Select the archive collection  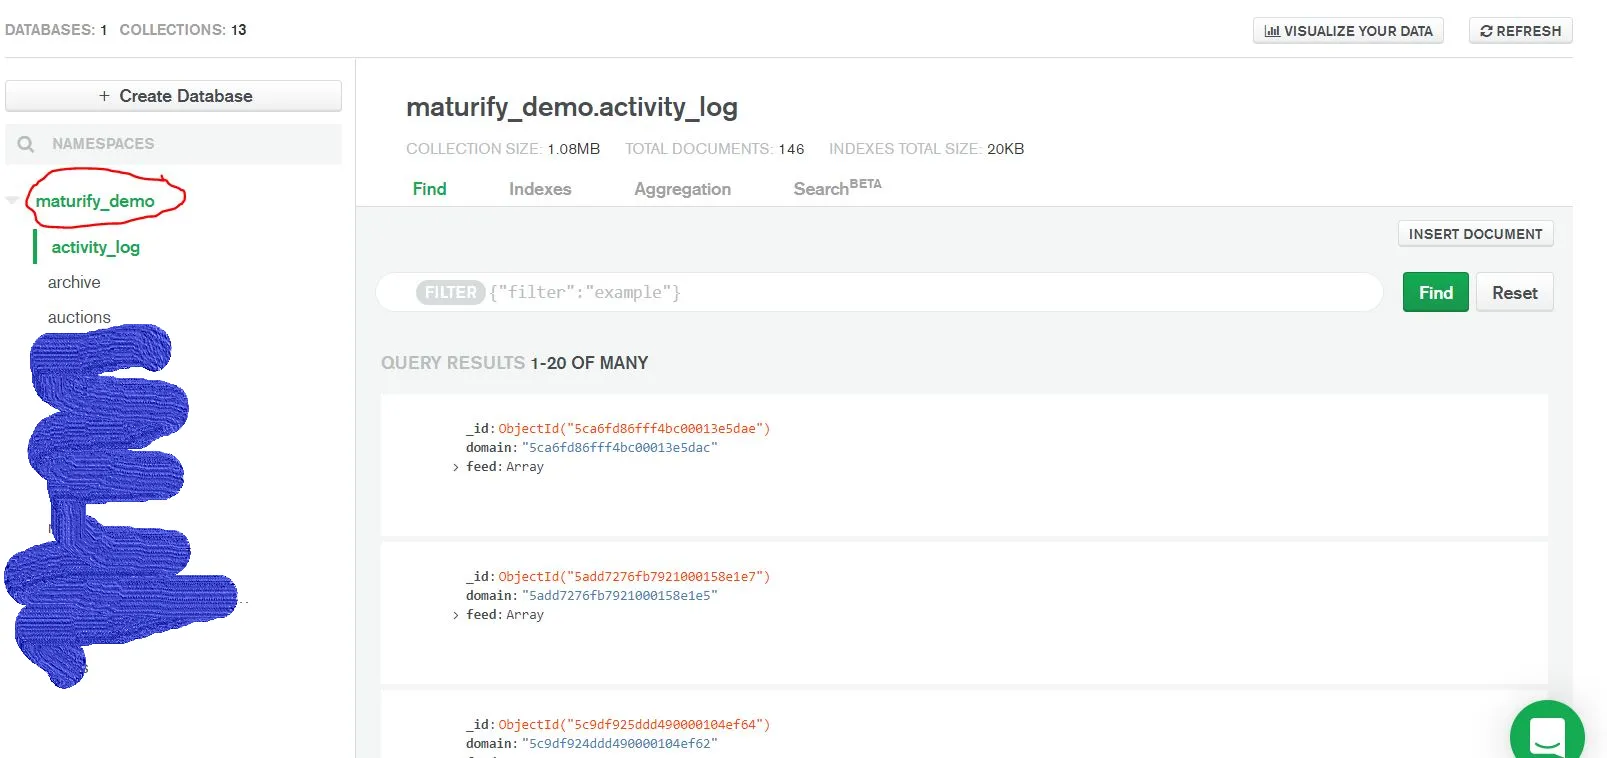74,282
